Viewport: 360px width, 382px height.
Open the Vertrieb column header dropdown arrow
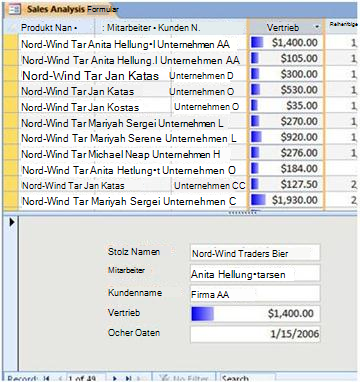tap(317, 27)
